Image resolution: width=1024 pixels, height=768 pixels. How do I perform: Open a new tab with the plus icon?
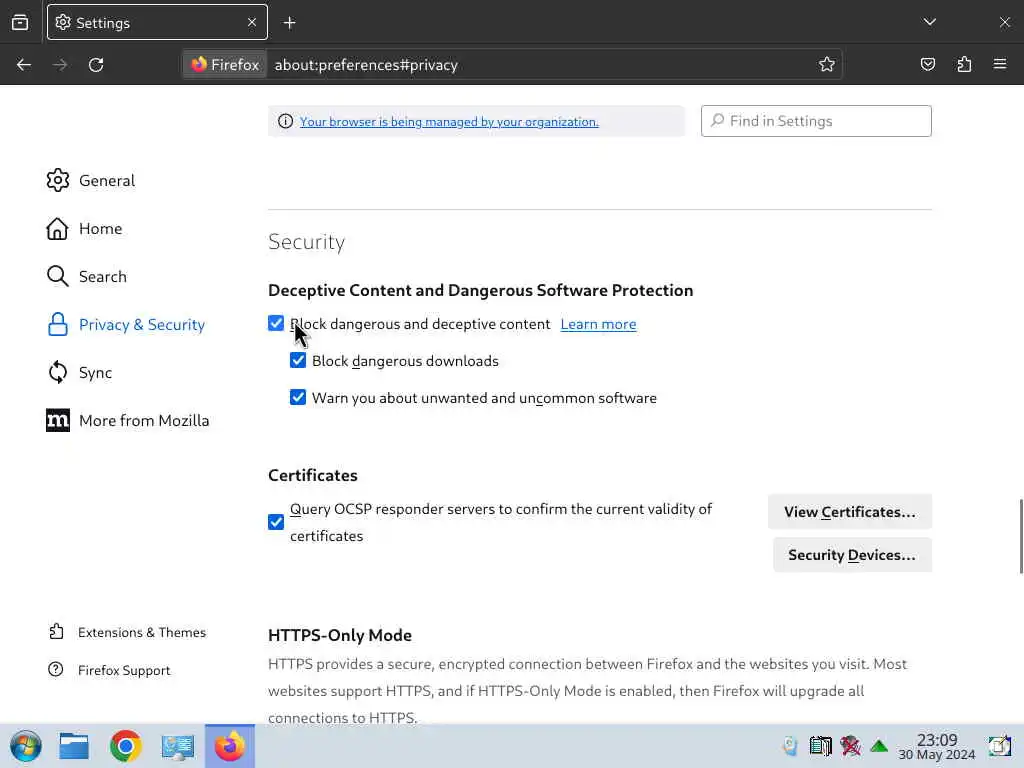tap(290, 22)
